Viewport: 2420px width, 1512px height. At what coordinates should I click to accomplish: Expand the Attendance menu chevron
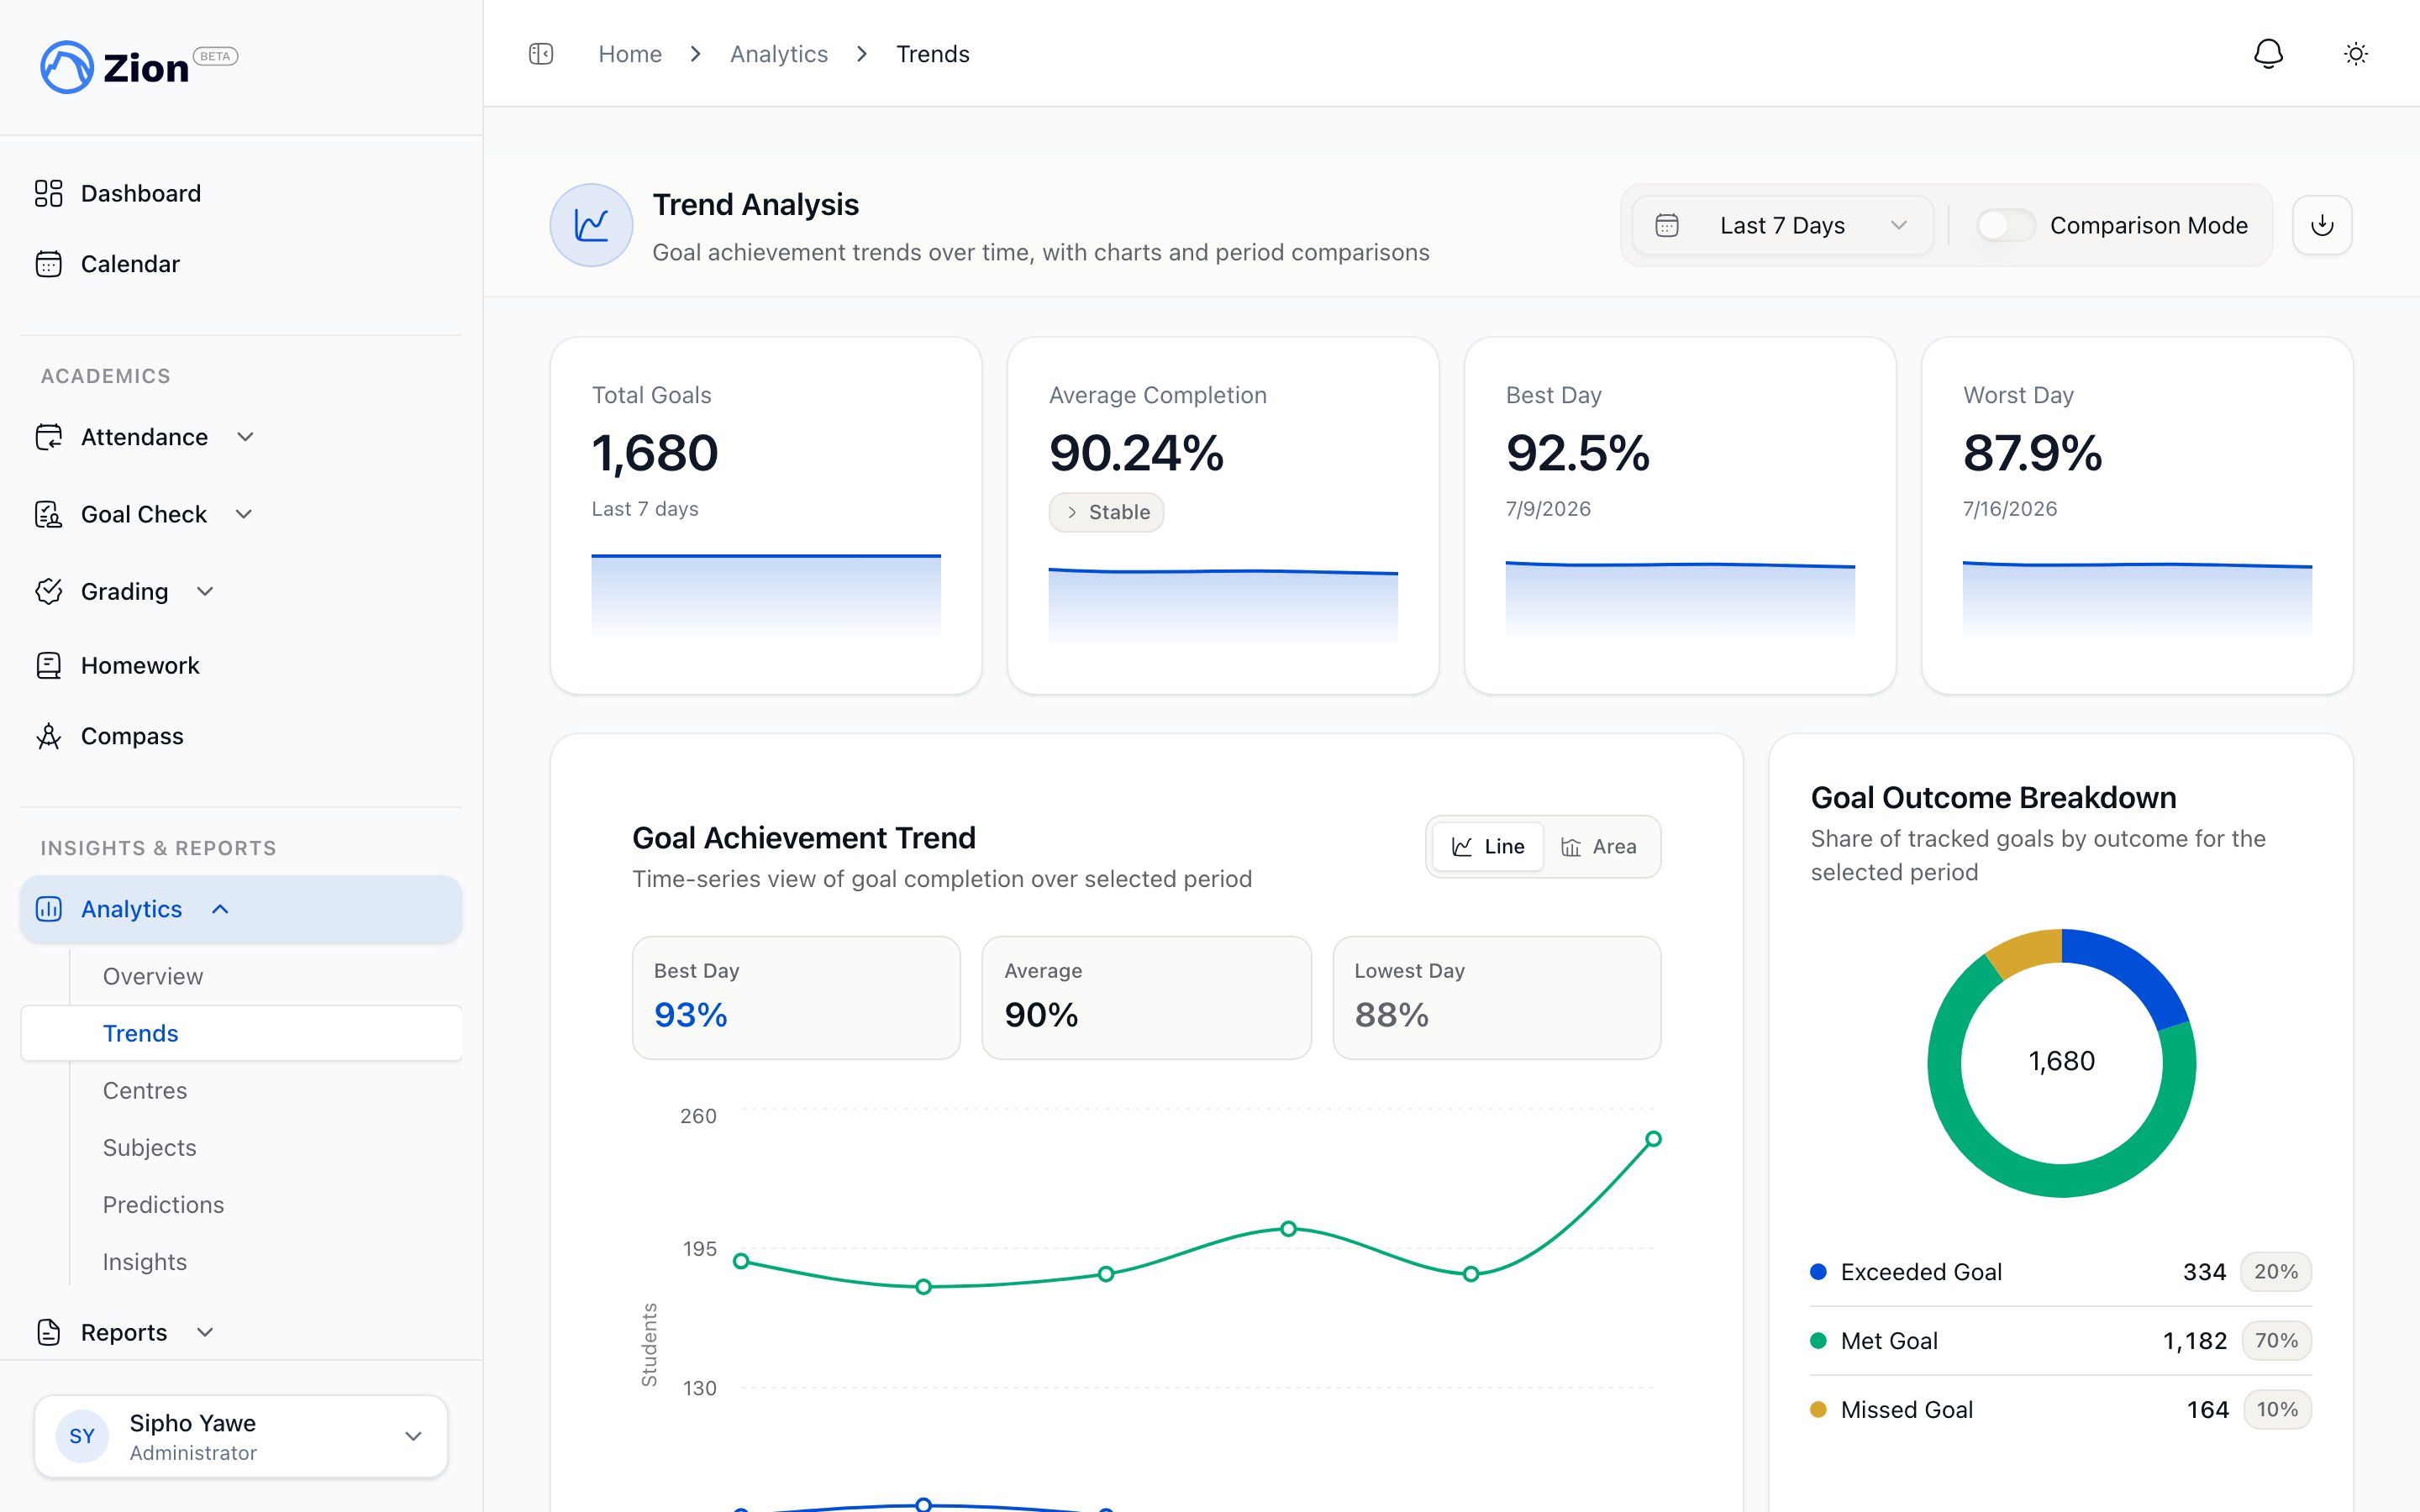tap(245, 437)
